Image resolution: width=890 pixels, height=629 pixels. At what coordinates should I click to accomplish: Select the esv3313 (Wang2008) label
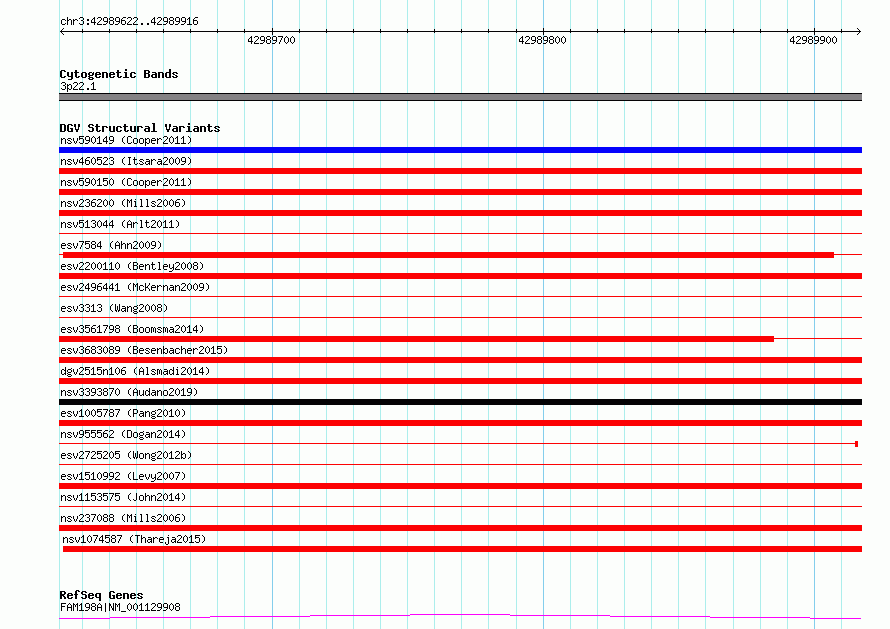click(114, 308)
